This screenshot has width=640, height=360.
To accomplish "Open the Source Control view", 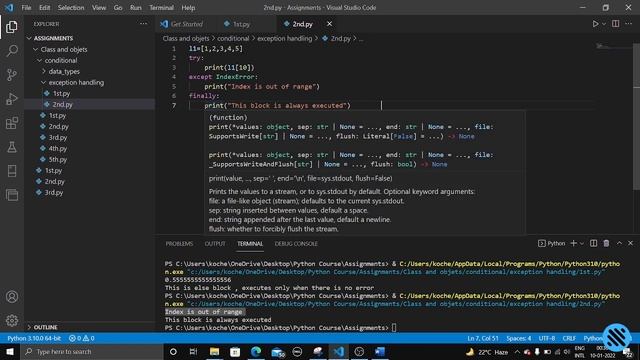I will pos(12,75).
